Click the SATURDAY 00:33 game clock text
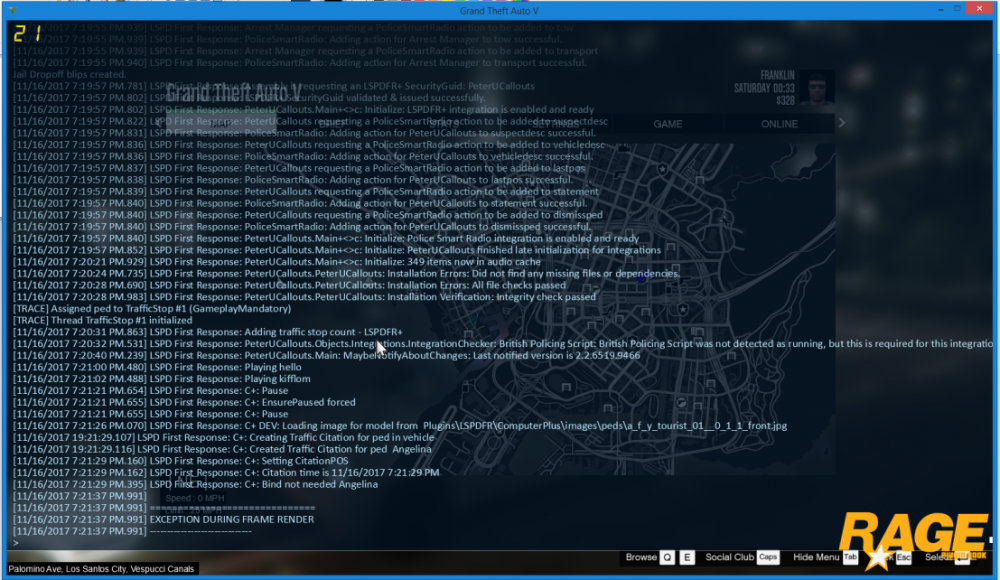The height and width of the screenshot is (580, 1000). coord(764,88)
